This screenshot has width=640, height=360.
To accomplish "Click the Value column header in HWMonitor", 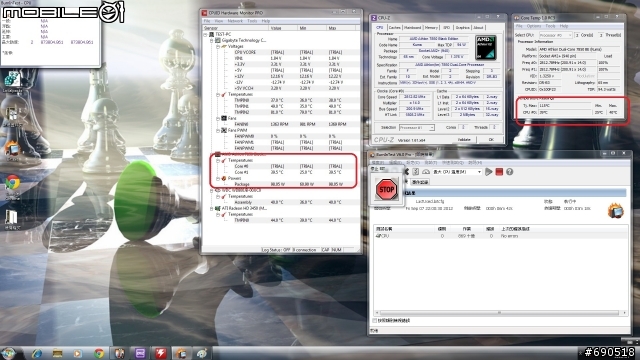I will [283, 28].
